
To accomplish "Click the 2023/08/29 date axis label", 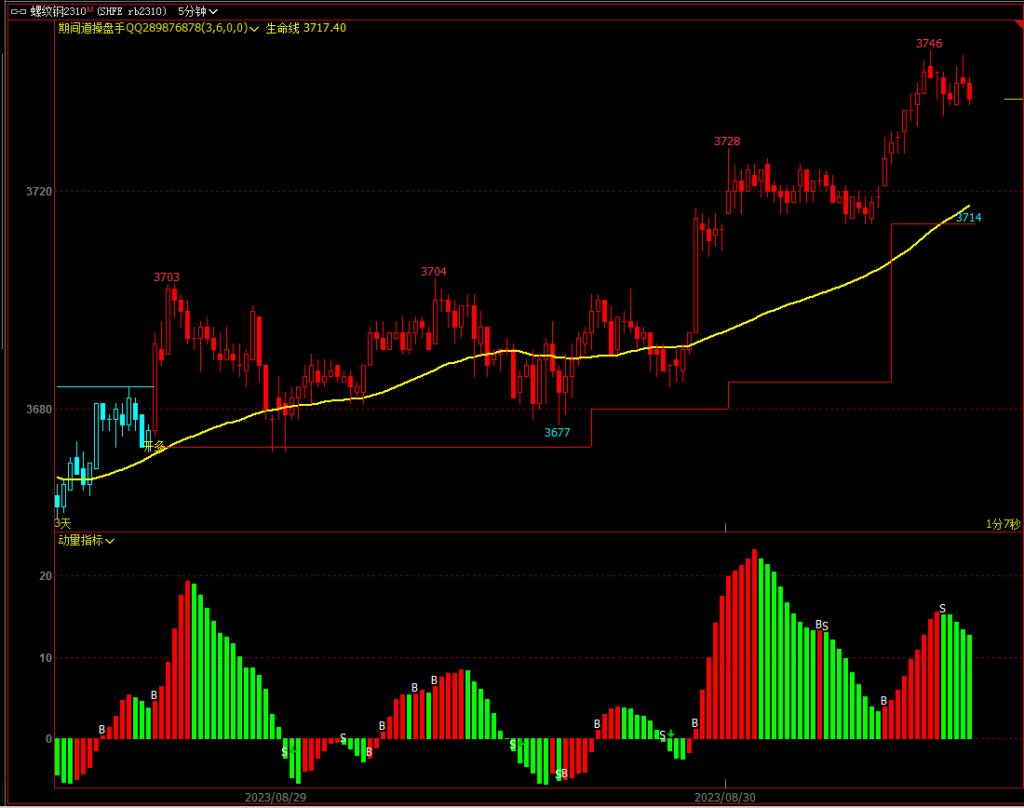I will [x=275, y=797].
